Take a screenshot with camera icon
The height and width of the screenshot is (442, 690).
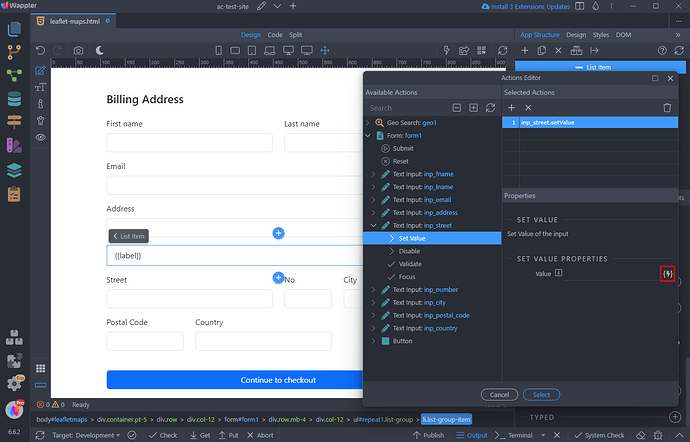tap(78, 51)
